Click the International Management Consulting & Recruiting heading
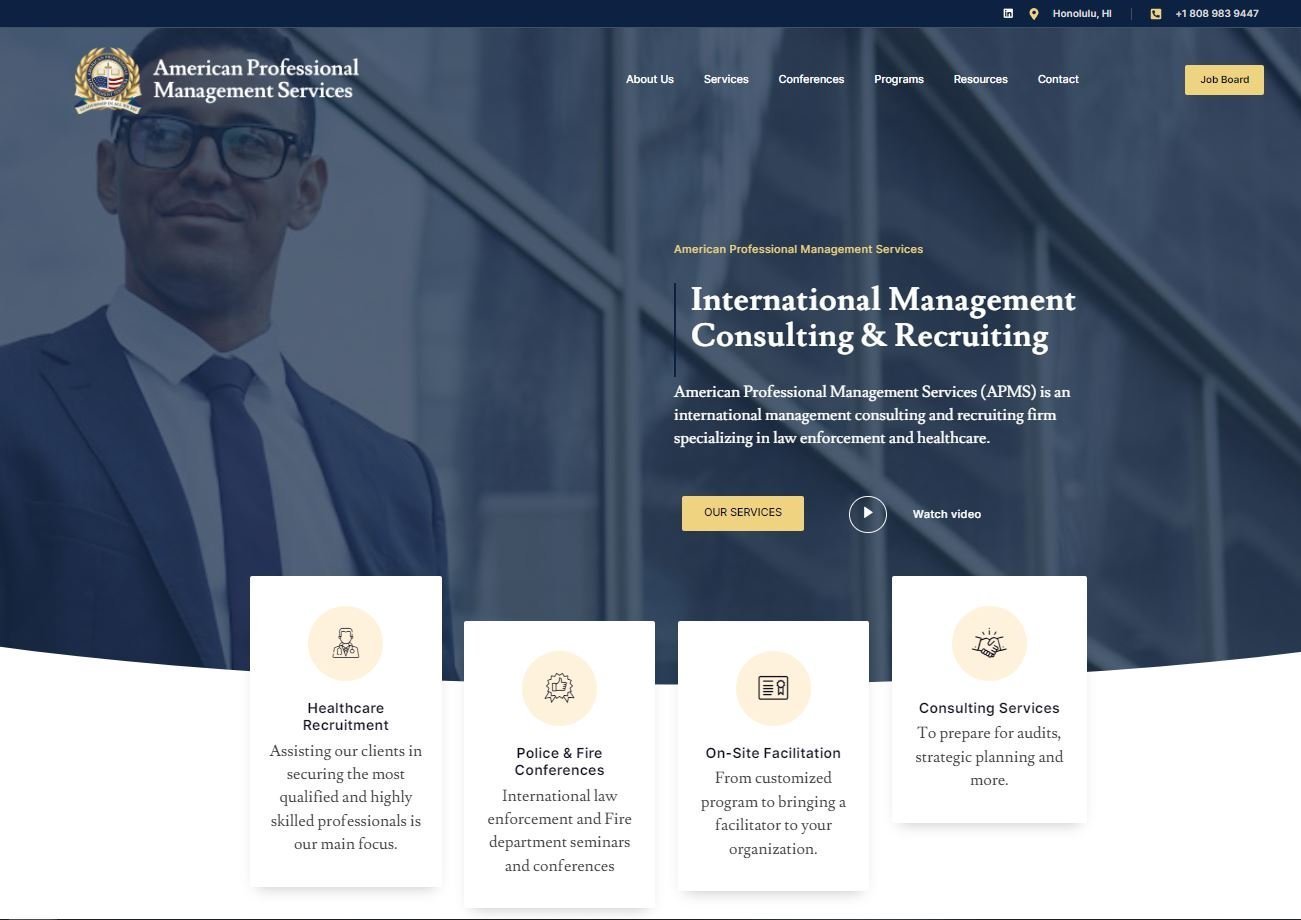Screen dimensions: 1301x920 coord(883,317)
